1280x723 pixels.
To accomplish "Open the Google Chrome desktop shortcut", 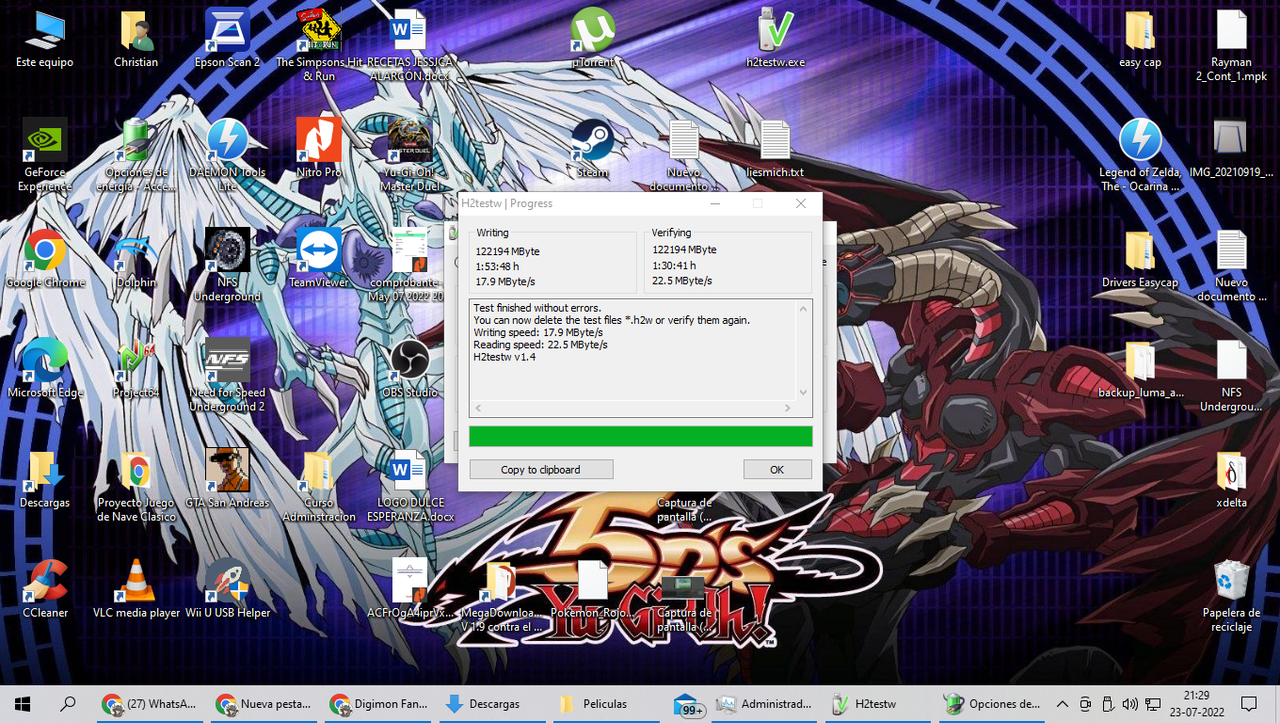I will (45, 260).
